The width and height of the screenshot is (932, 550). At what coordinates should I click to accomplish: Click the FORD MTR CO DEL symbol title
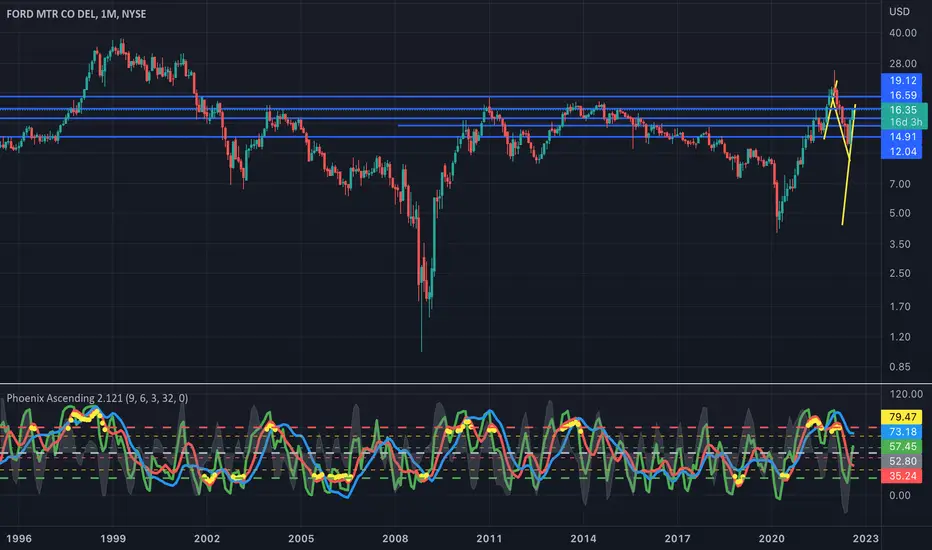click(x=76, y=14)
